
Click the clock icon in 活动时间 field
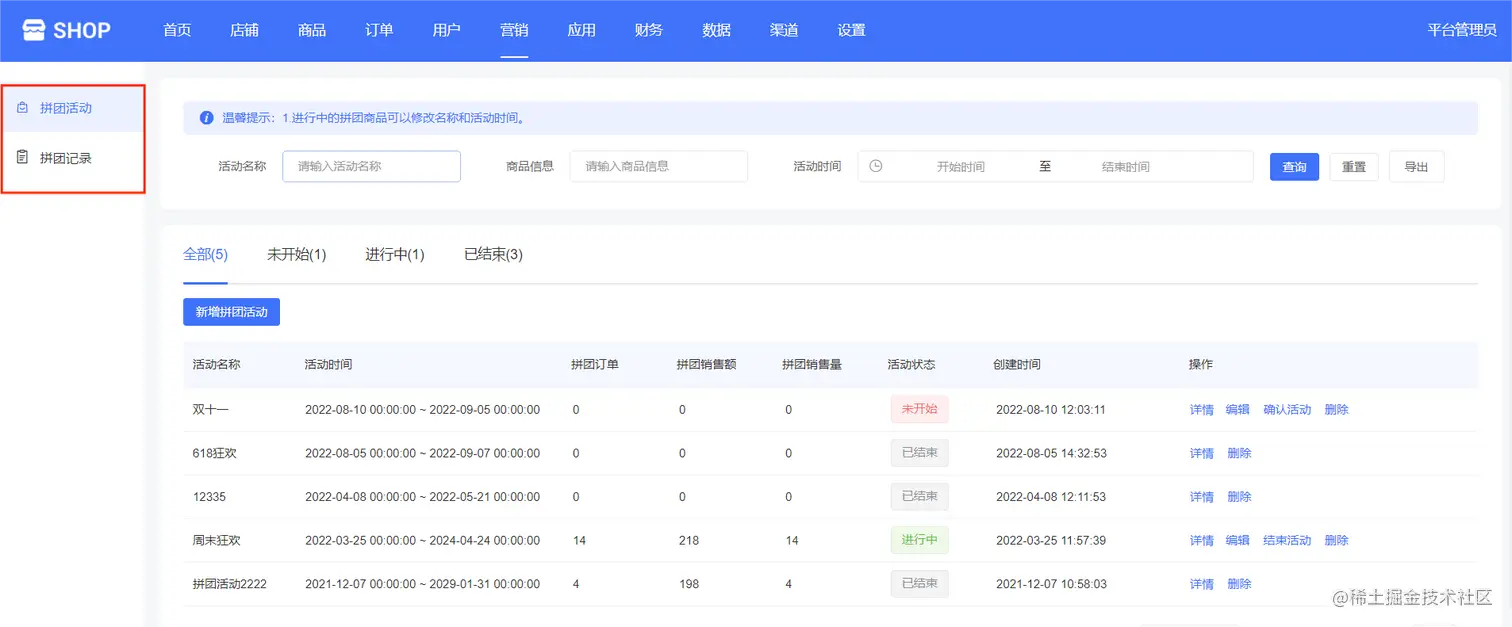[x=876, y=166]
